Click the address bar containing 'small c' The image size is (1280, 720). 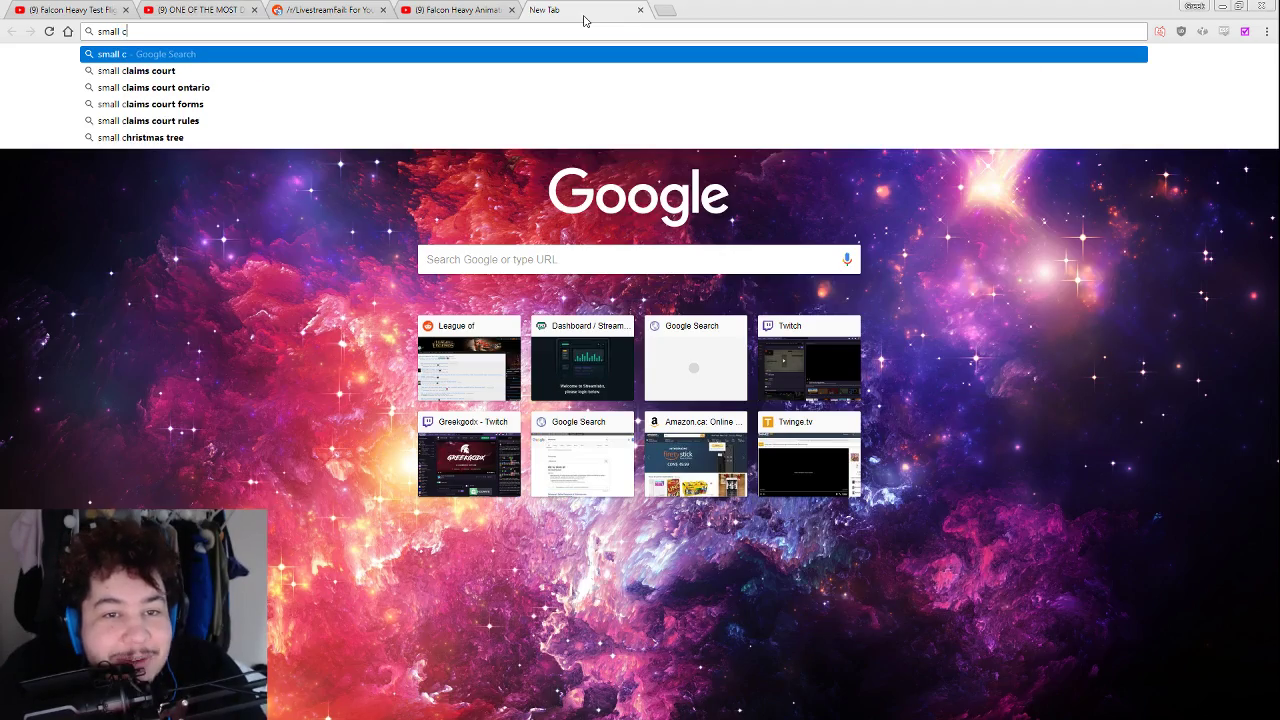coord(614,31)
